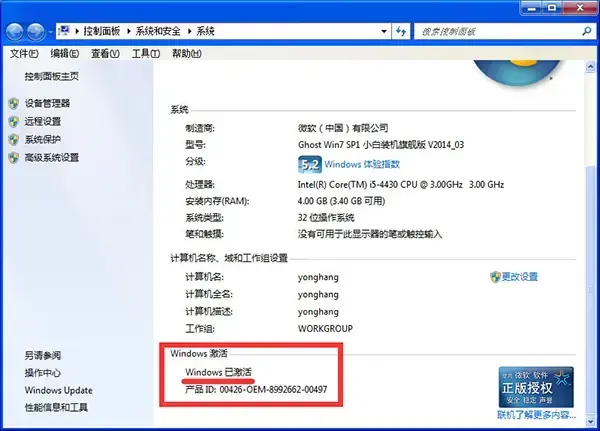Open 远程设置 link
This screenshot has width=600, height=431.
tap(43, 122)
